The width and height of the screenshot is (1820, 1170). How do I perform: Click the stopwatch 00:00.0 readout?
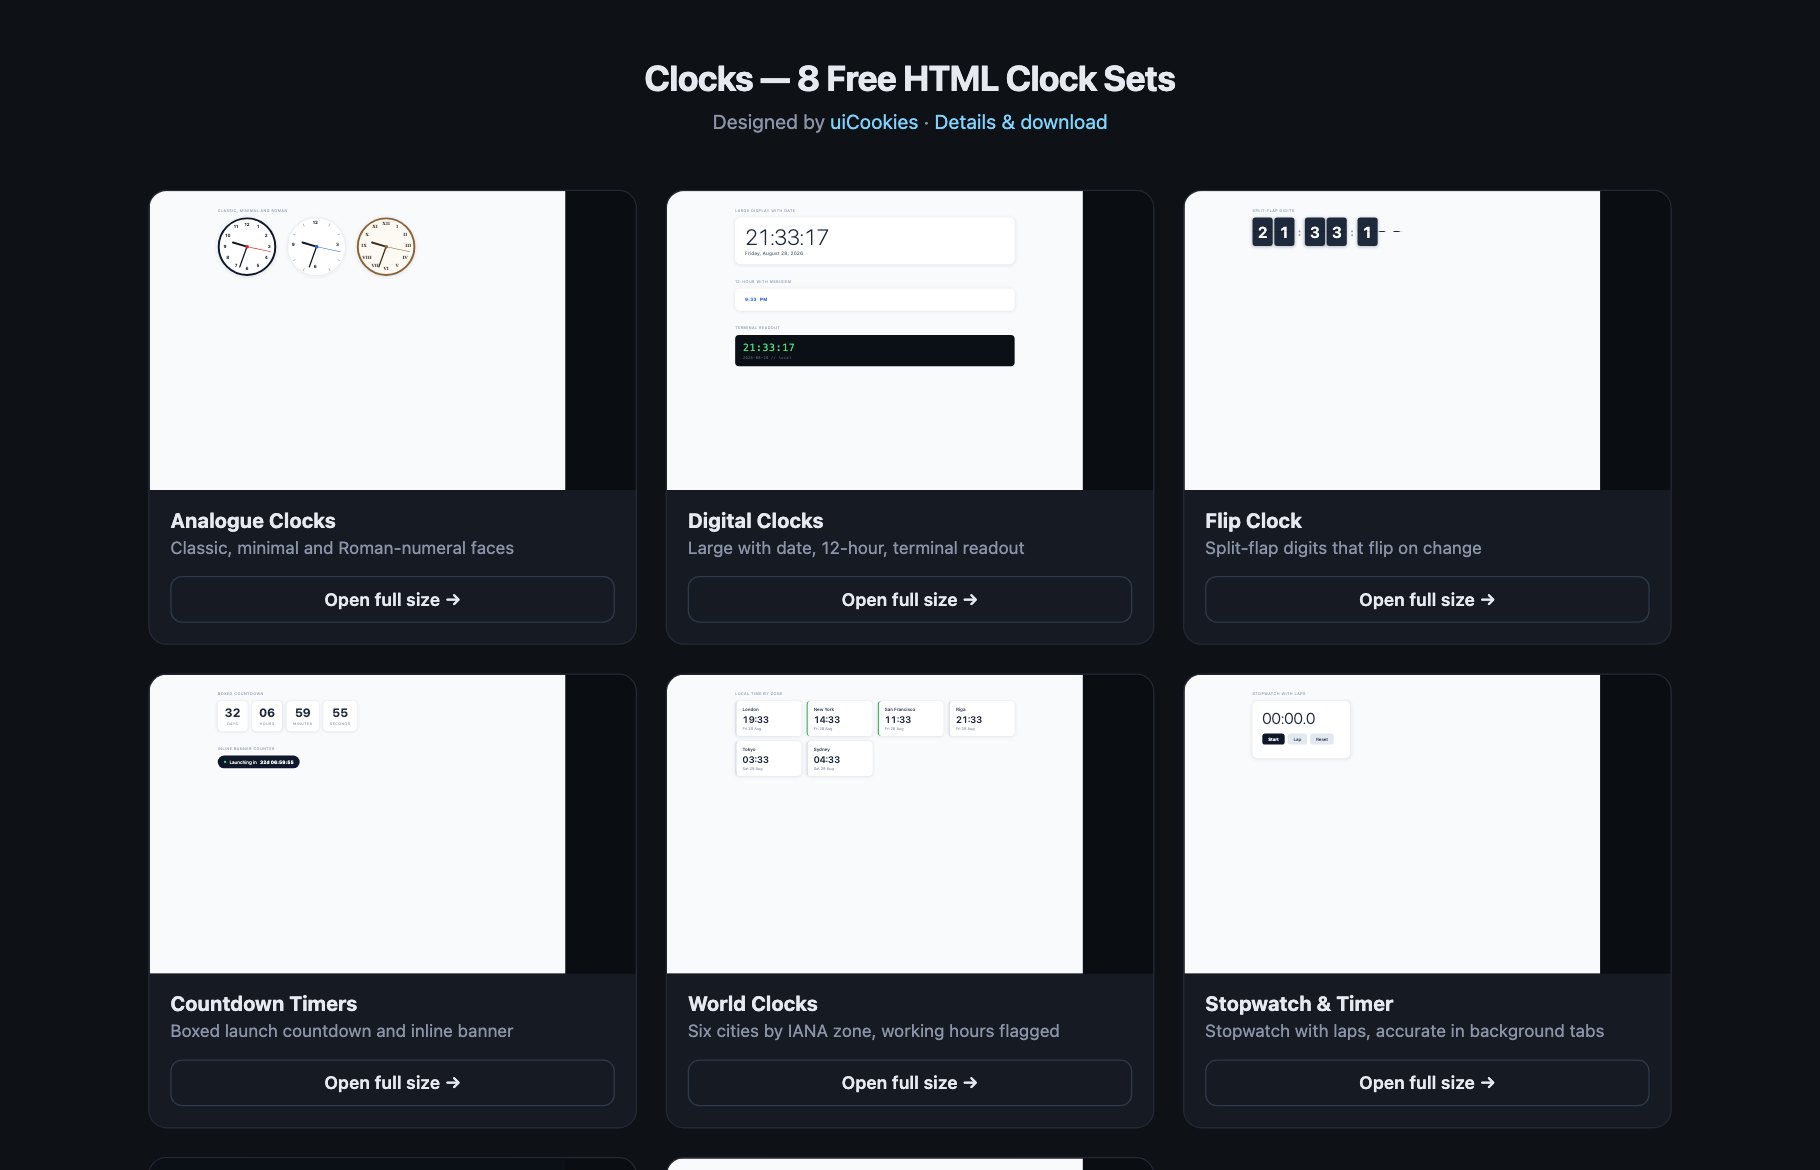click(1288, 718)
